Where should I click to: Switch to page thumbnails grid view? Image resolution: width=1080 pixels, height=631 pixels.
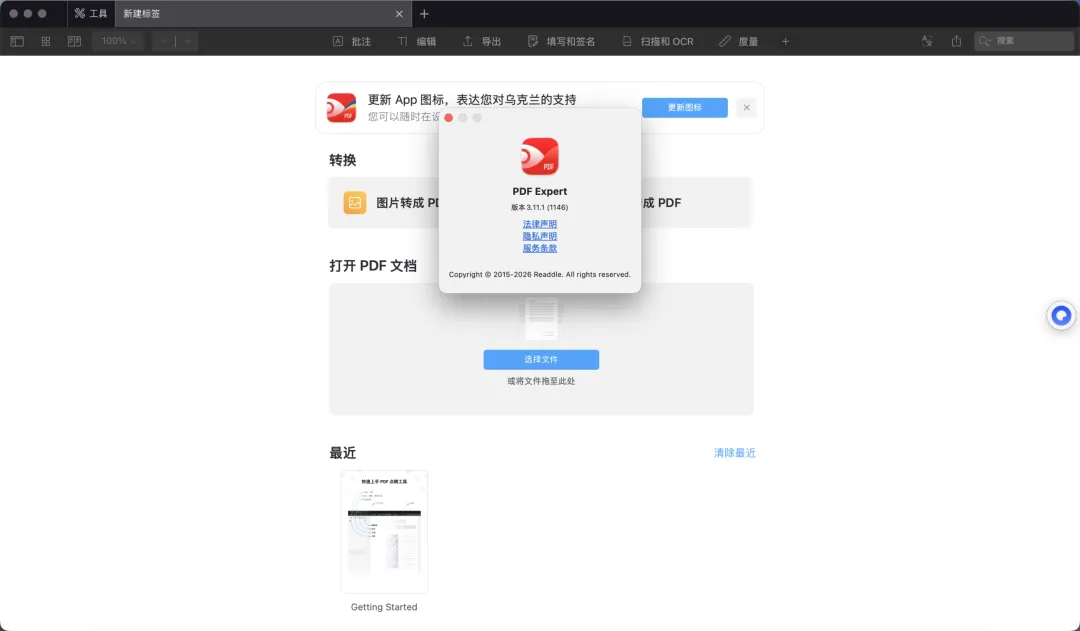click(x=45, y=41)
